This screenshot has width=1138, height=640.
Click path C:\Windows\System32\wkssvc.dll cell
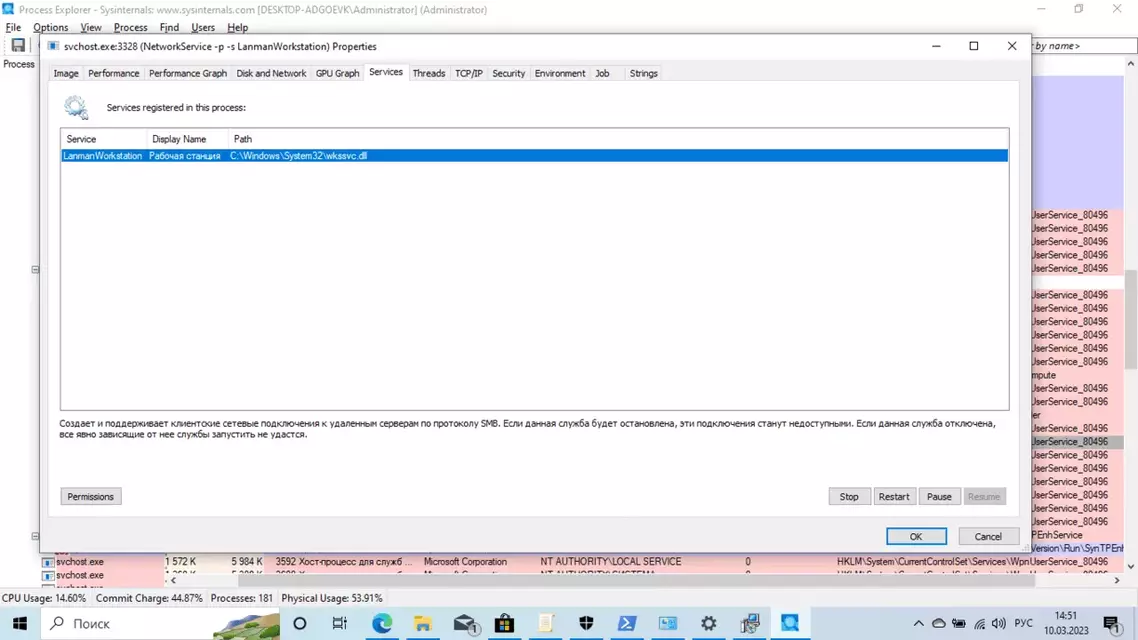point(298,156)
